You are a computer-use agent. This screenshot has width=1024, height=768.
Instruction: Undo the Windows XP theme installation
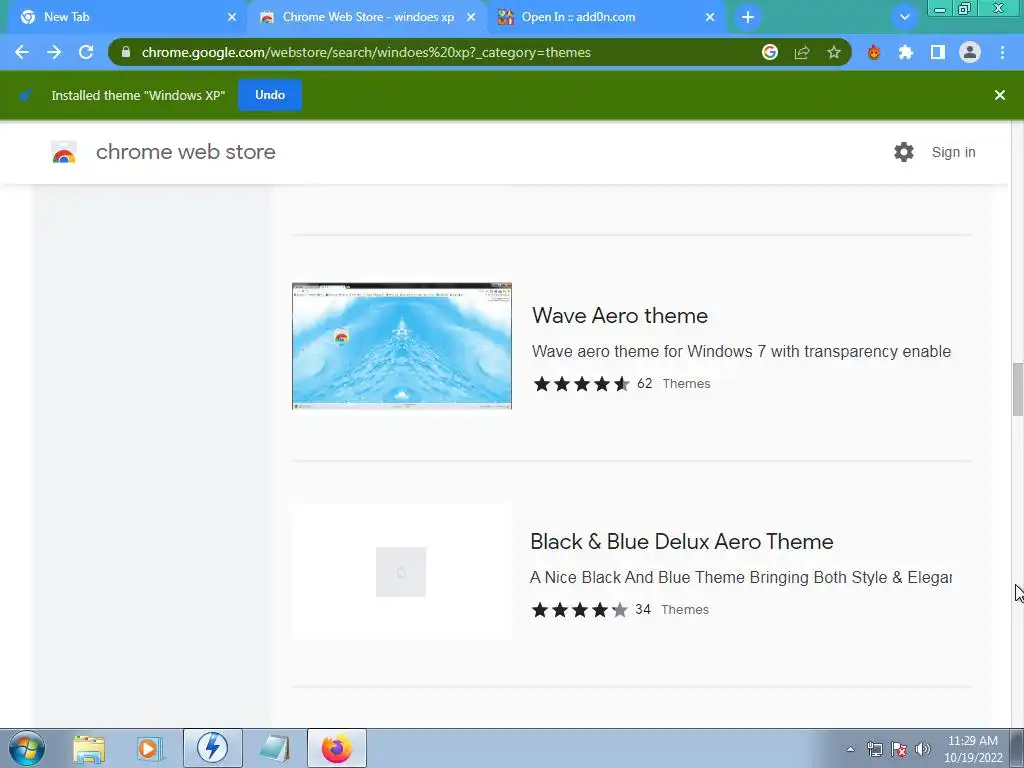pos(270,95)
